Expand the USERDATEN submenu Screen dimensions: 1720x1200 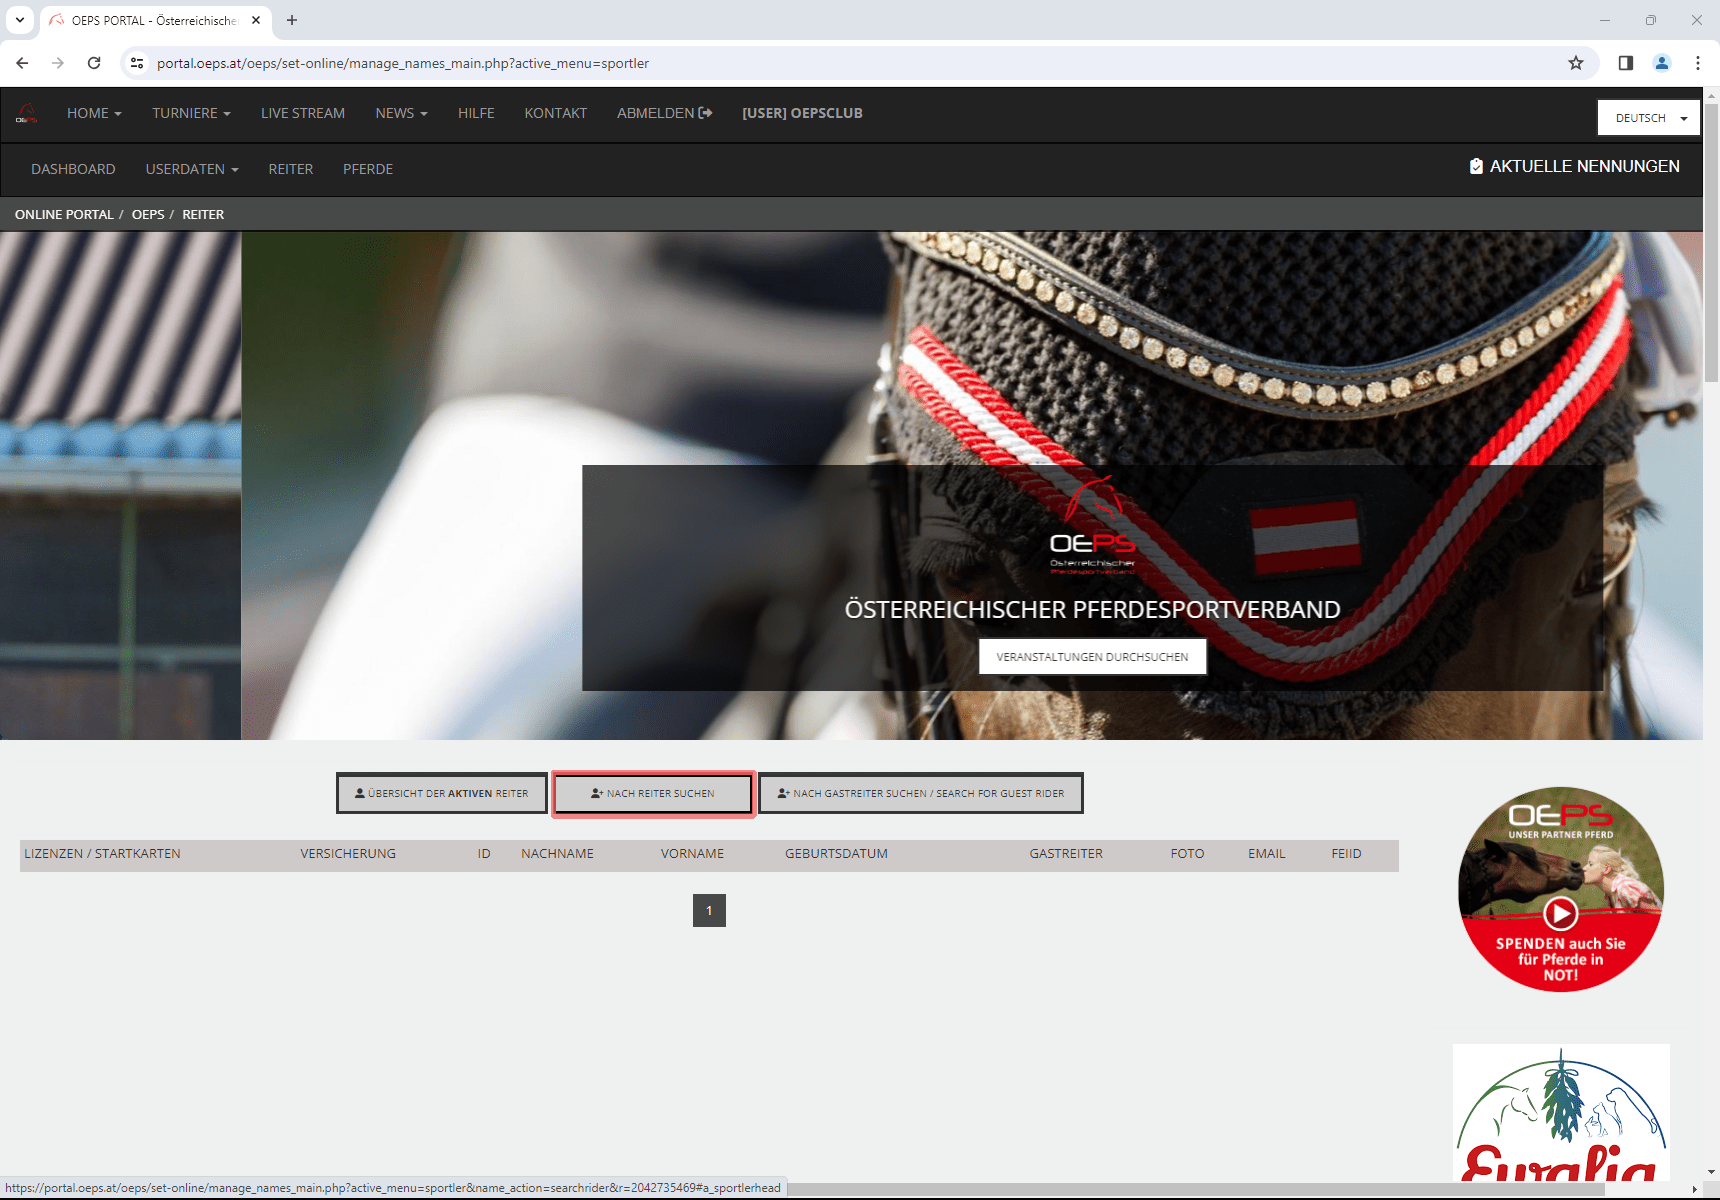(192, 169)
